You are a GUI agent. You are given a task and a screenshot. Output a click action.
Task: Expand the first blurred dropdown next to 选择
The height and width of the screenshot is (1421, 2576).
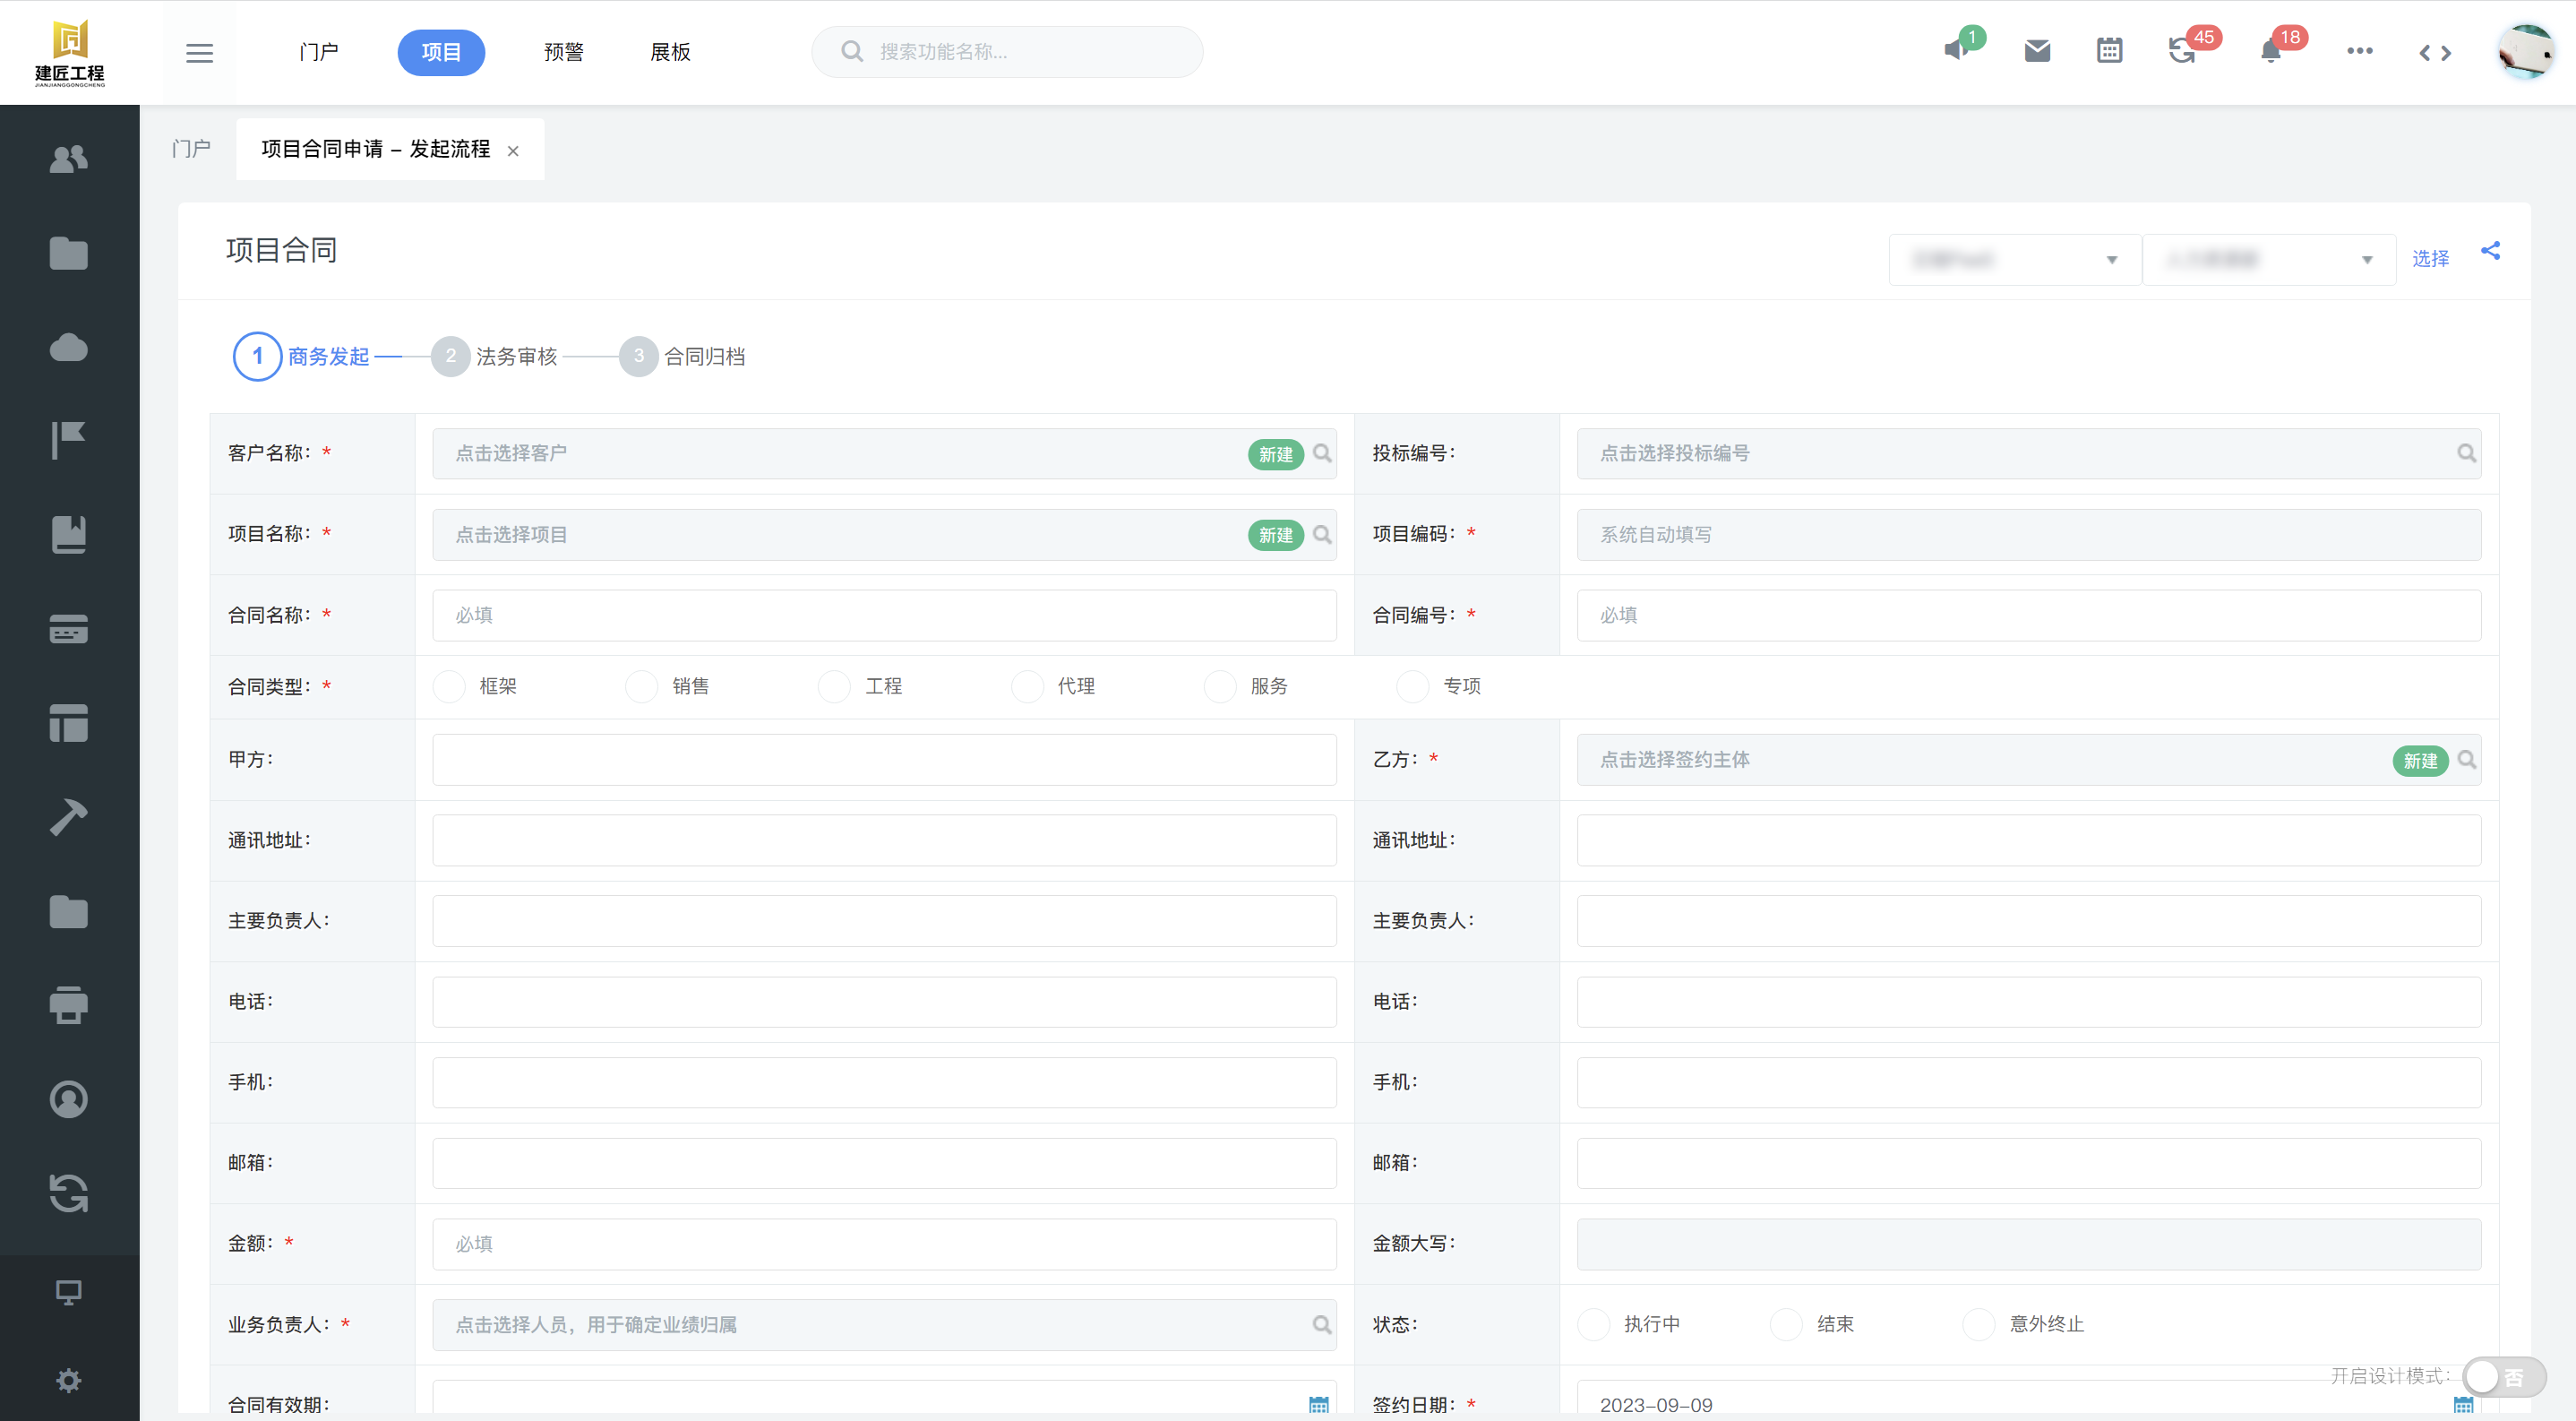[x=2014, y=260]
